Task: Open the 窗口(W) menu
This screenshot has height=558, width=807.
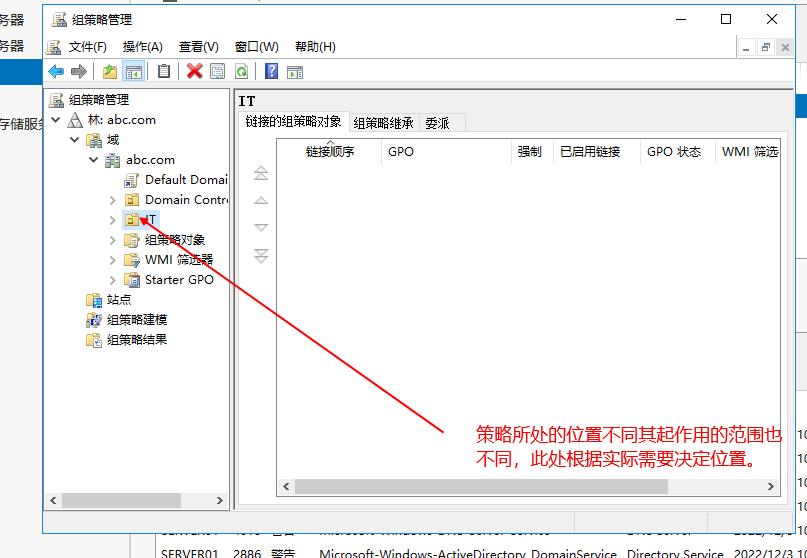Action: coord(256,47)
